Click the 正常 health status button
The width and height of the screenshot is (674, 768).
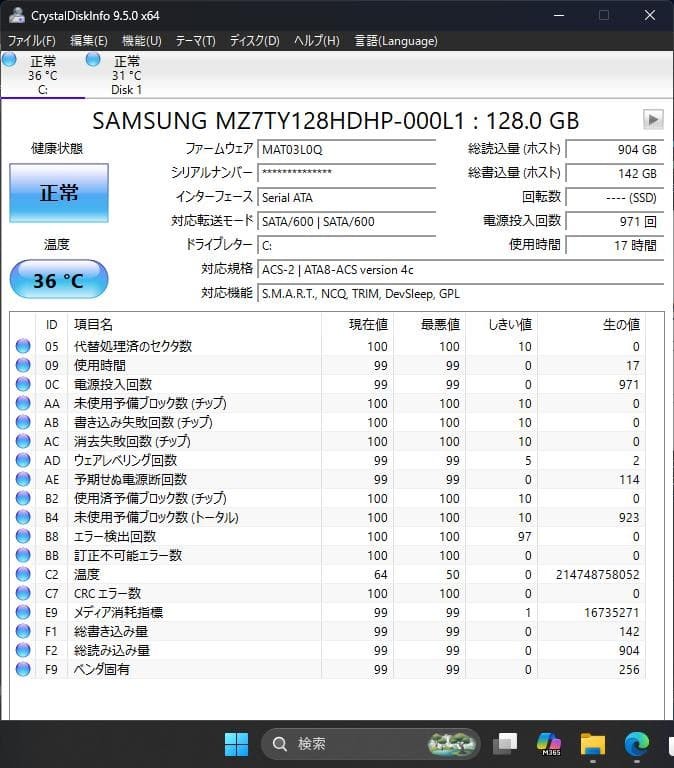point(59,193)
